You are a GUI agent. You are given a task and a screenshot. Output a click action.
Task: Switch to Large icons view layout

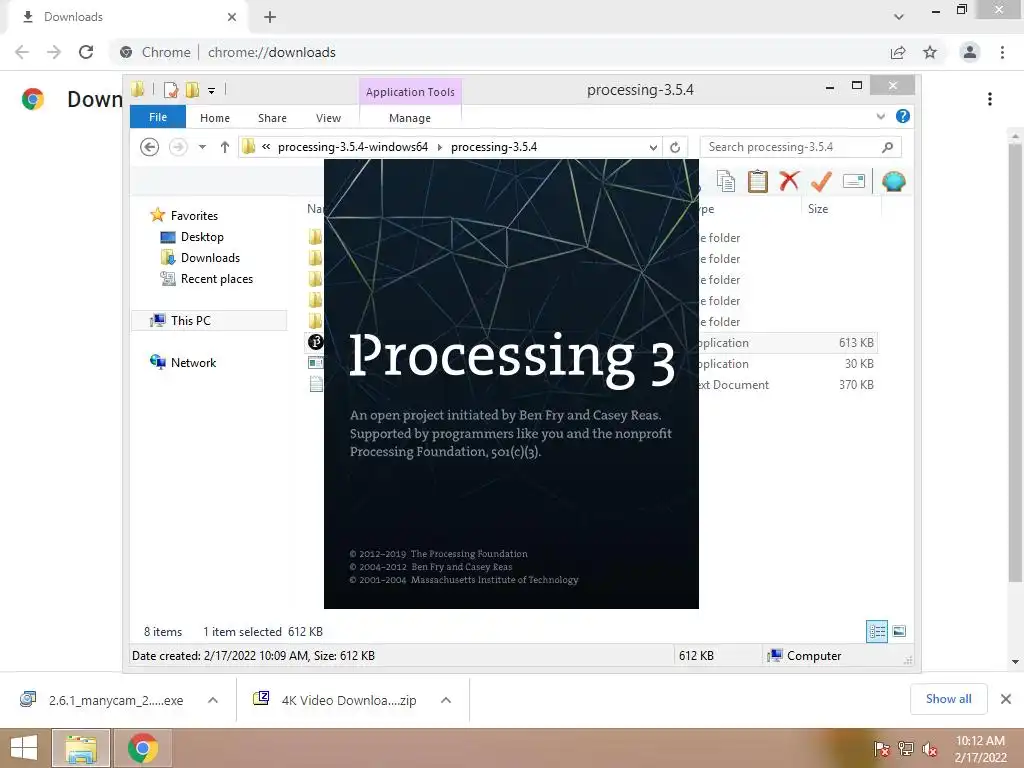coord(899,631)
